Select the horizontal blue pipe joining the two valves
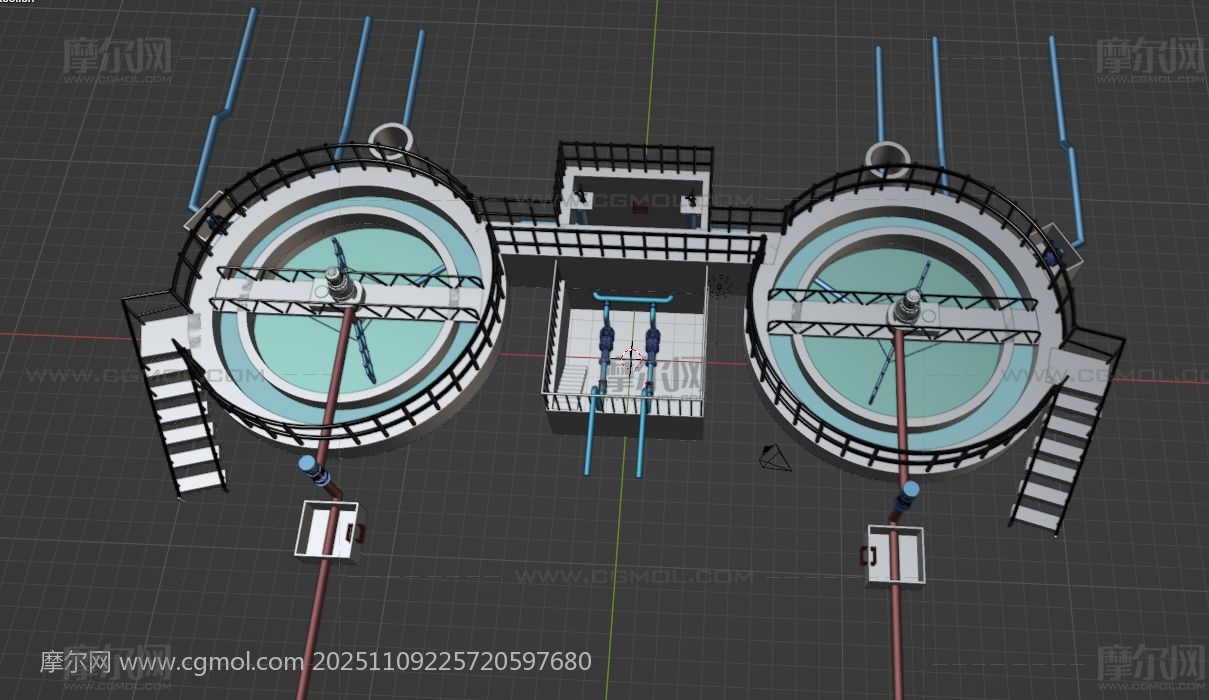The image size is (1209, 700). click(630, 299)
